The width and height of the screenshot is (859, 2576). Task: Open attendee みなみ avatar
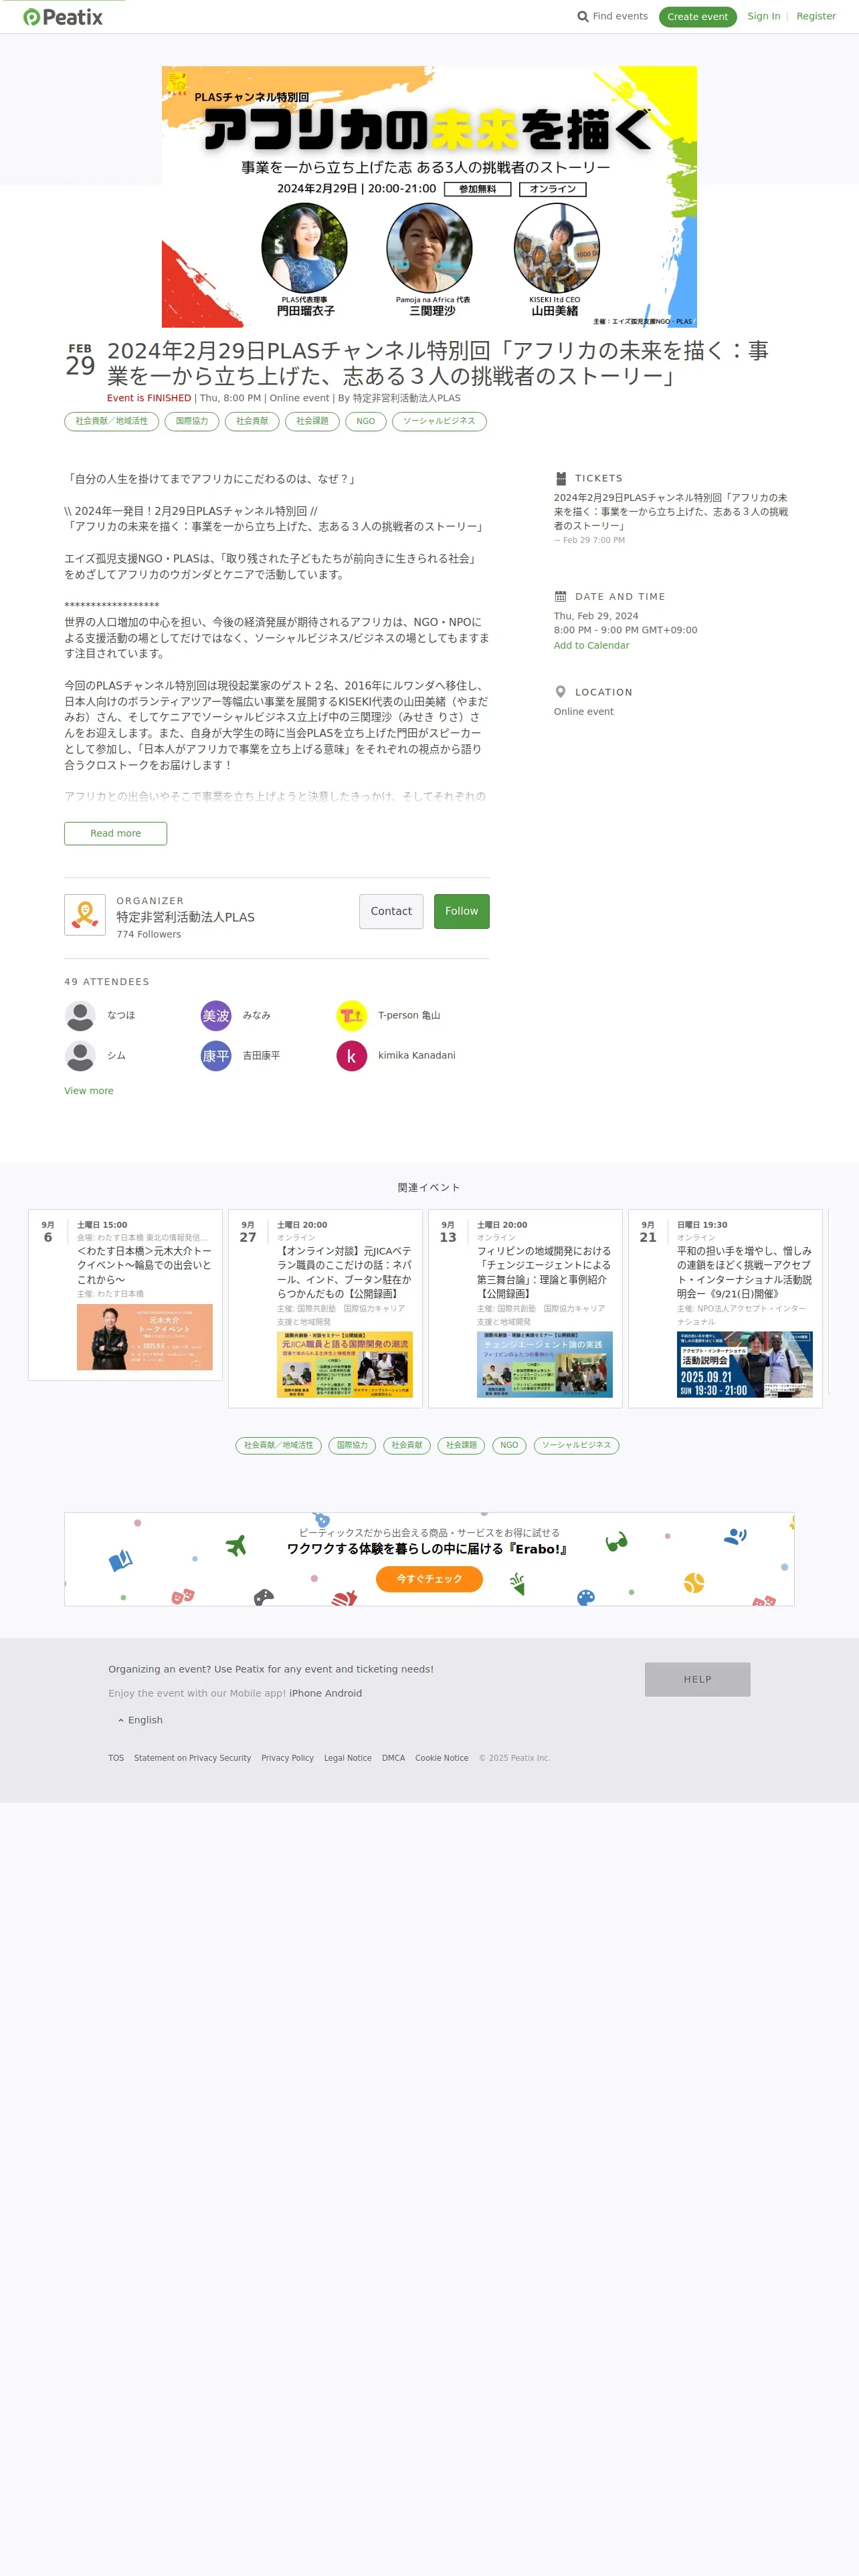pyautogui.click(x=216, y=1016)
